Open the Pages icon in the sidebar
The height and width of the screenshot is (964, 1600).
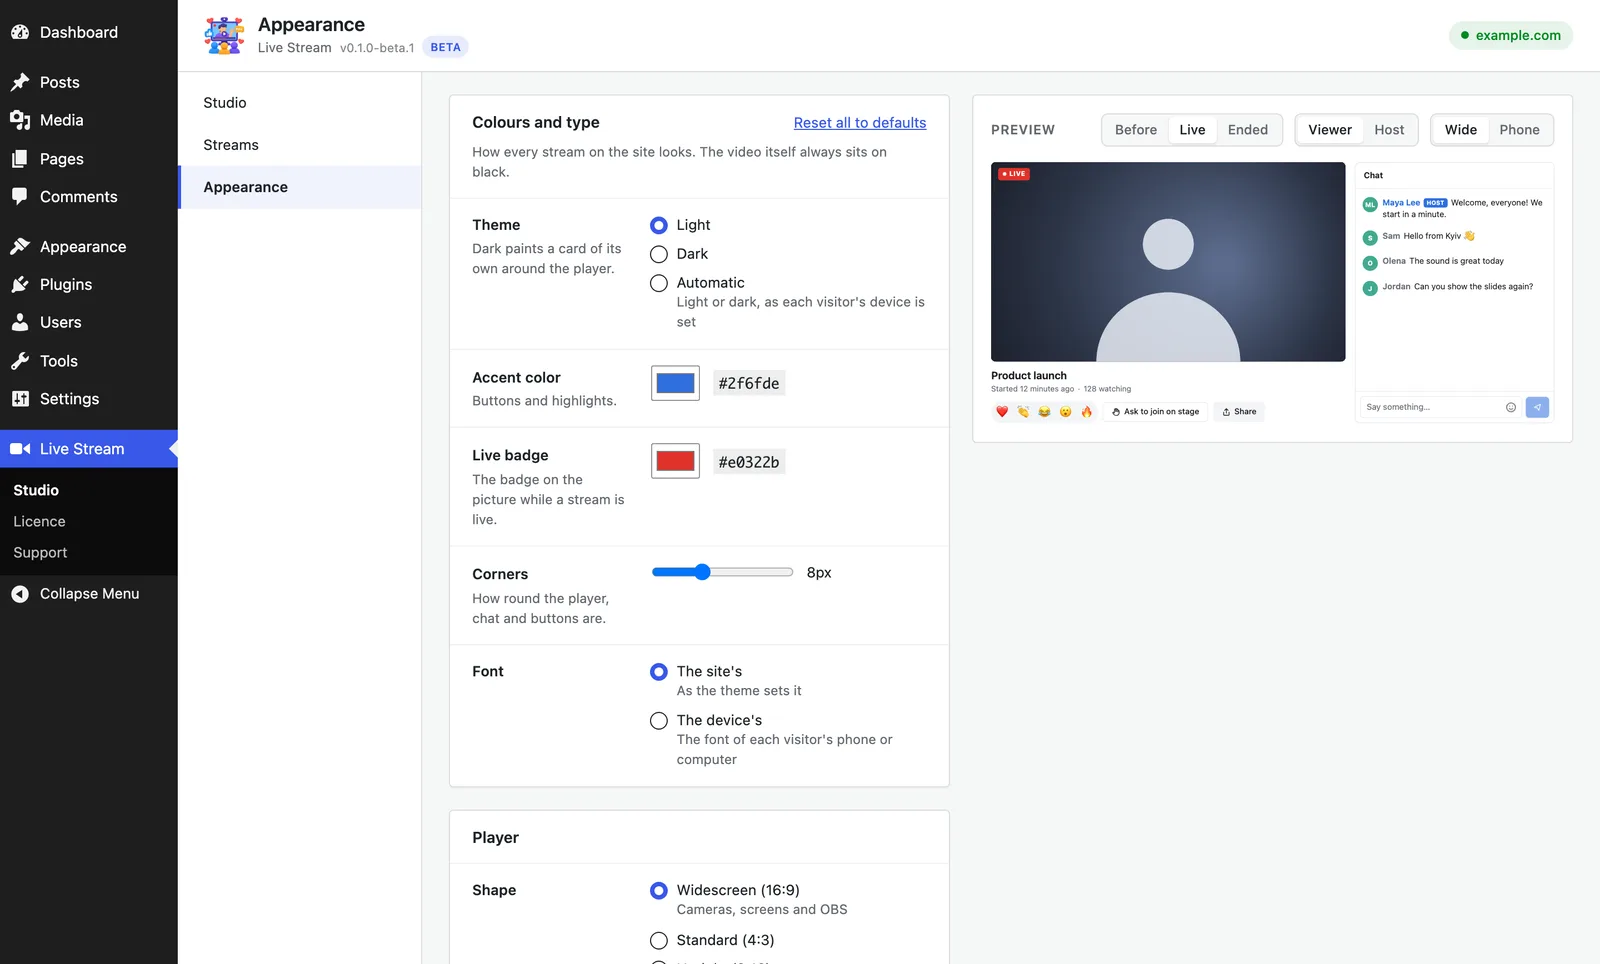(20, 159)
